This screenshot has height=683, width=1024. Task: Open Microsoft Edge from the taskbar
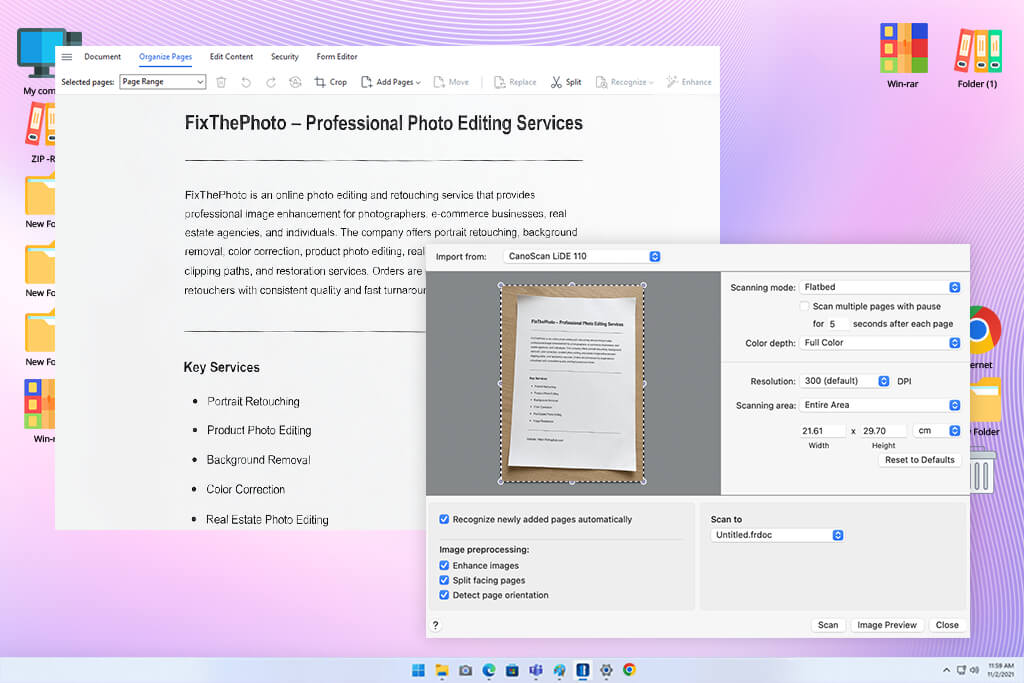tap(489, 670)
